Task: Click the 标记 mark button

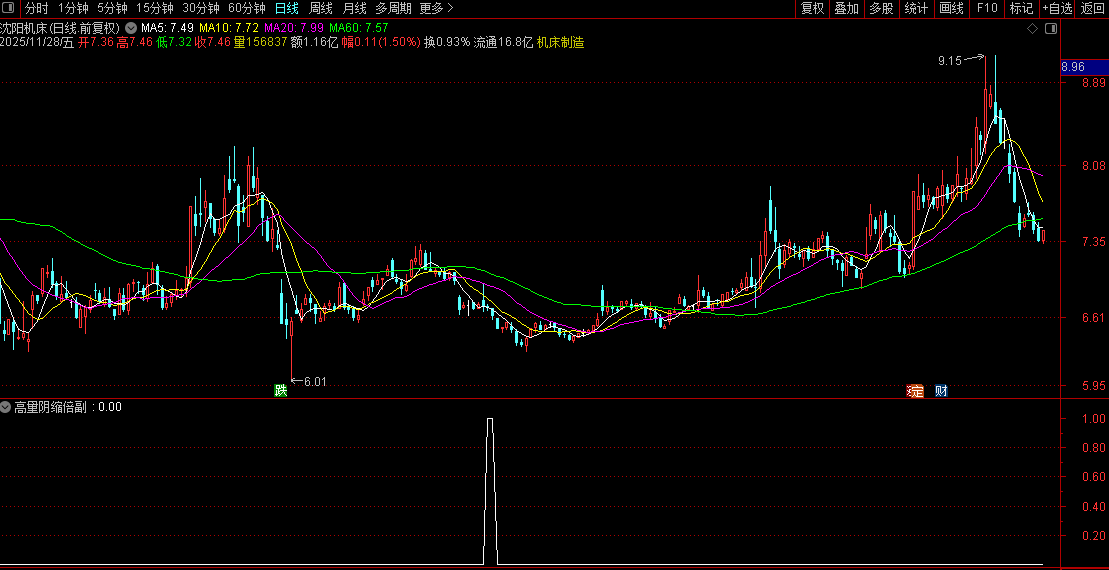Action: tap(1021, 8)
